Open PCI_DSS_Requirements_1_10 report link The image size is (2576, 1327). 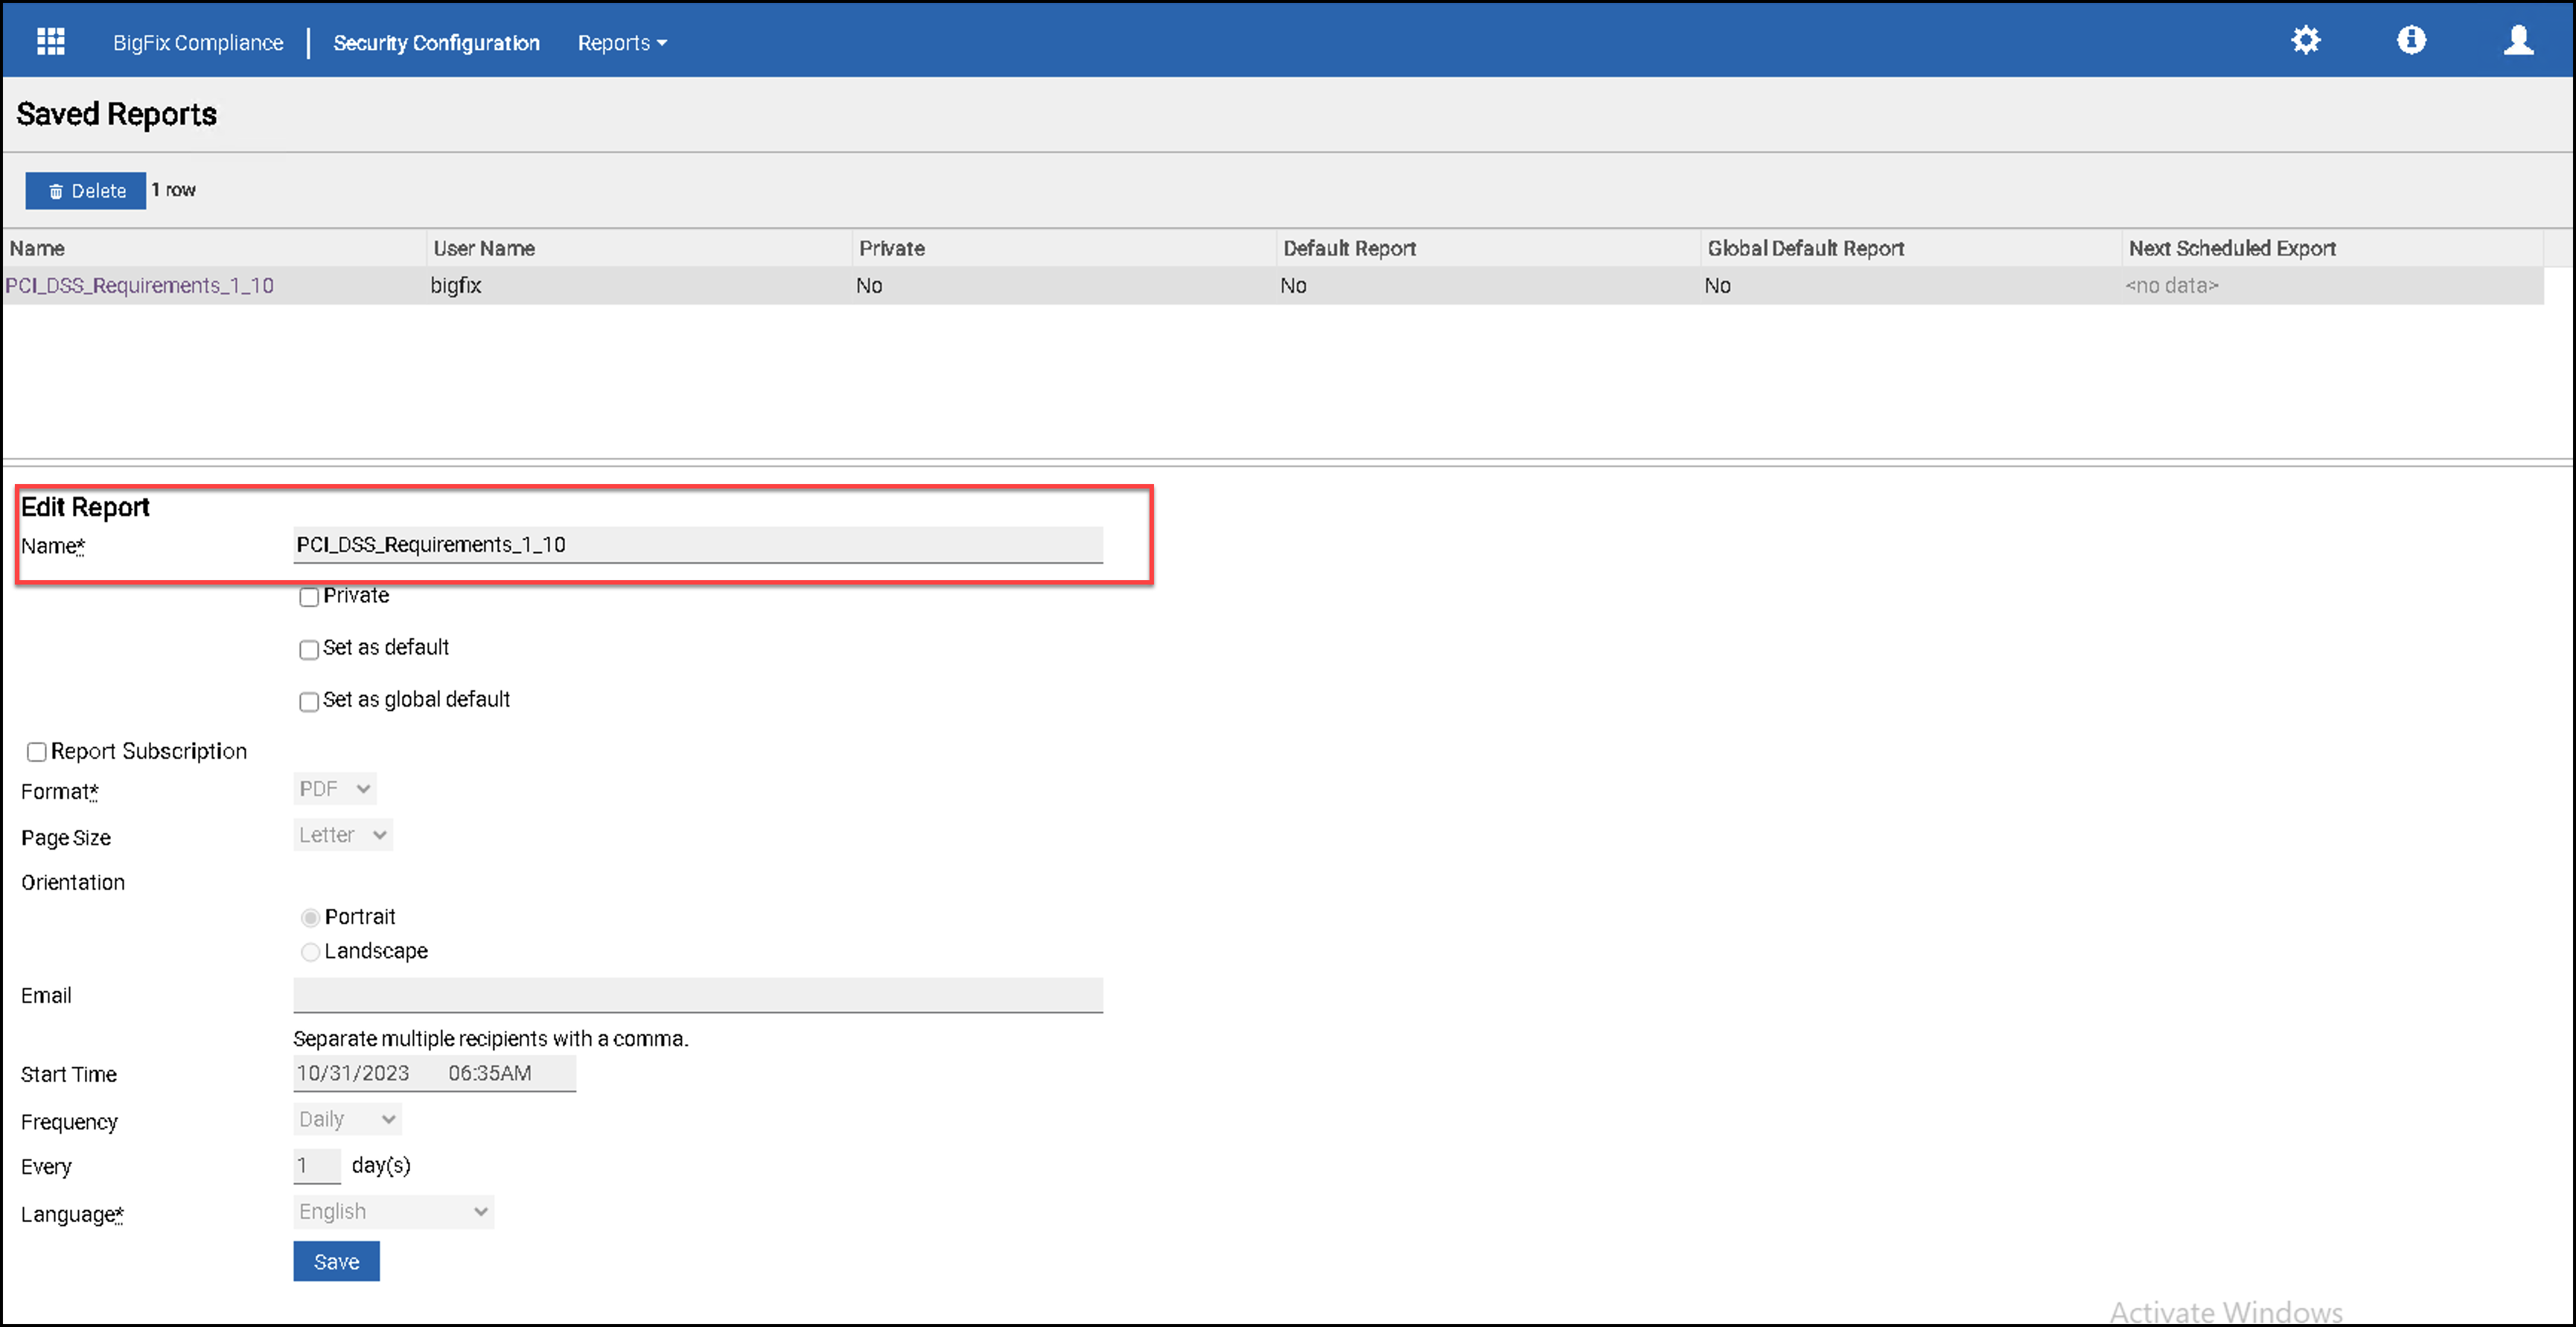[140, 286]
